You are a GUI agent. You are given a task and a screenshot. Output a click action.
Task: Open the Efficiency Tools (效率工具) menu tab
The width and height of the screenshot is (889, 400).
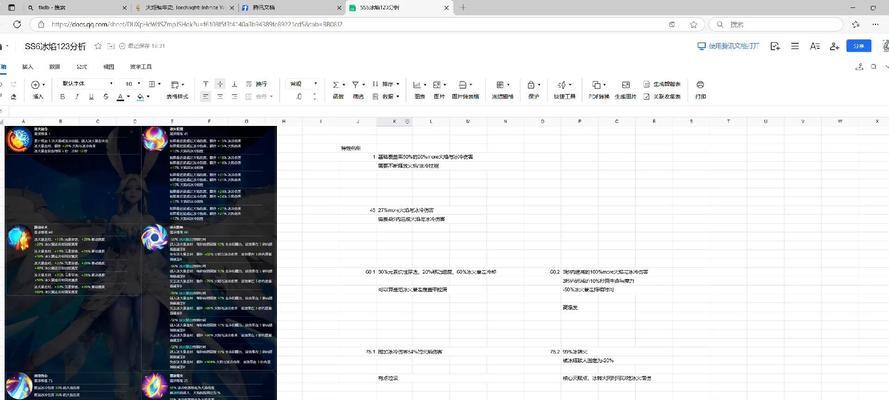pos(141,66)
